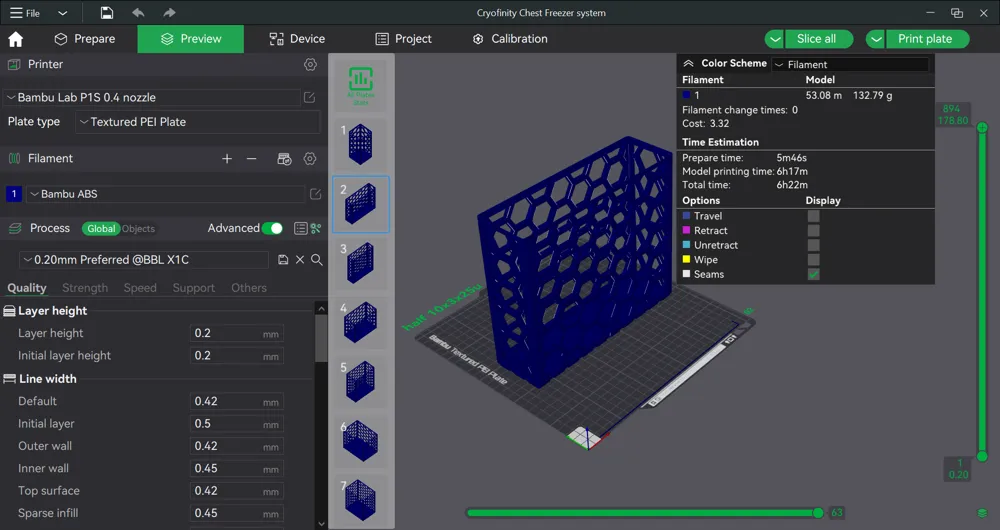Click the Slice all button
Viewport: 1000px width, 530px height.
(x=819, y=39)
